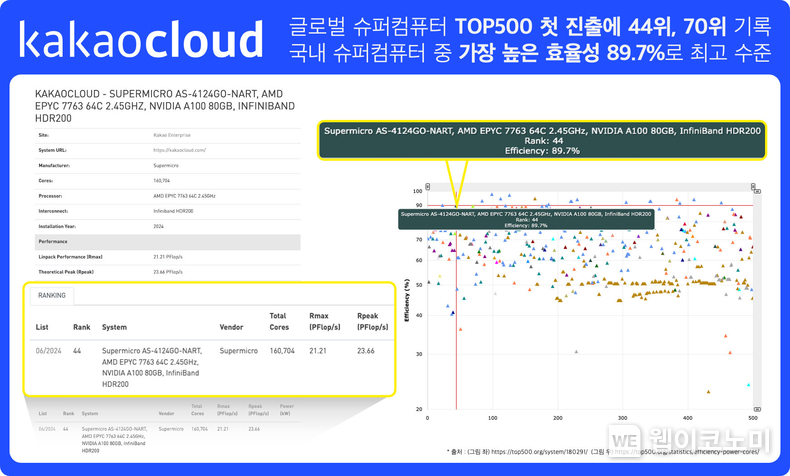The width and height of the screenshot is (790, 476).
Task: Click Supermicro in the ranking table's Vendor column
Action: click(238, 351)
